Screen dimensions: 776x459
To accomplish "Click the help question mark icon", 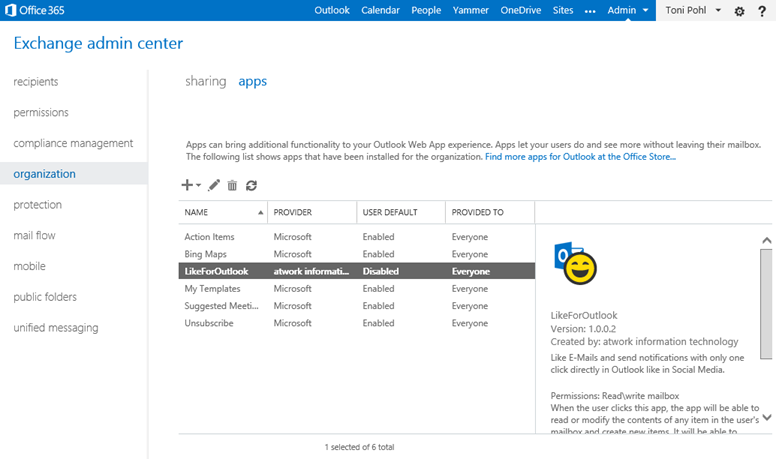I will click(762, 11).
